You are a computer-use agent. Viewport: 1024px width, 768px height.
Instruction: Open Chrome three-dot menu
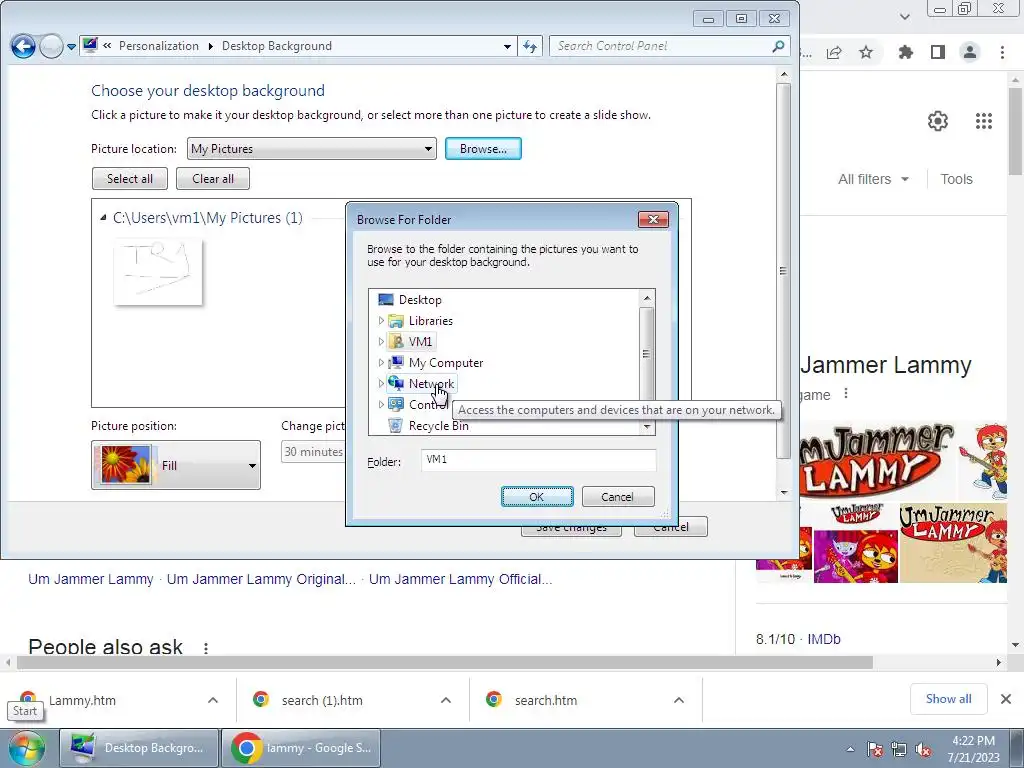(1002, 52)
